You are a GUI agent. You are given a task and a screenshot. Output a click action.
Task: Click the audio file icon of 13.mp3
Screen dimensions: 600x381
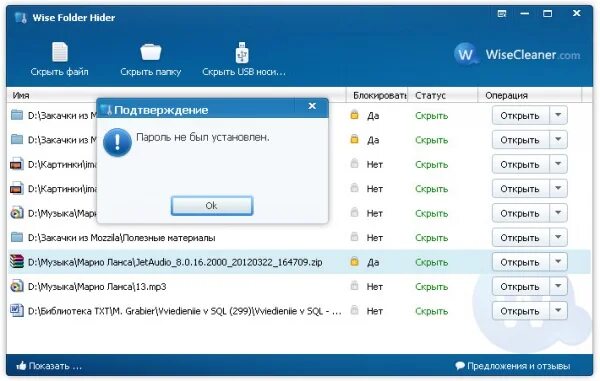point(17,287)
